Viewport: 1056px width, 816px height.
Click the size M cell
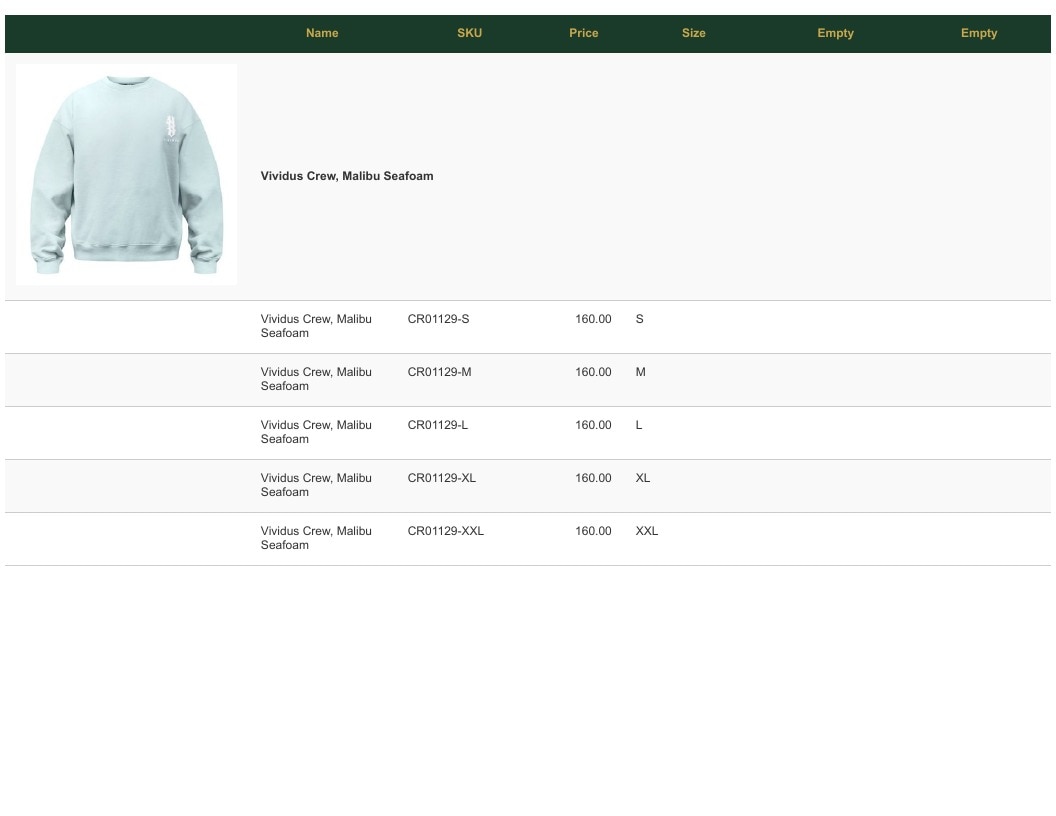640,372
